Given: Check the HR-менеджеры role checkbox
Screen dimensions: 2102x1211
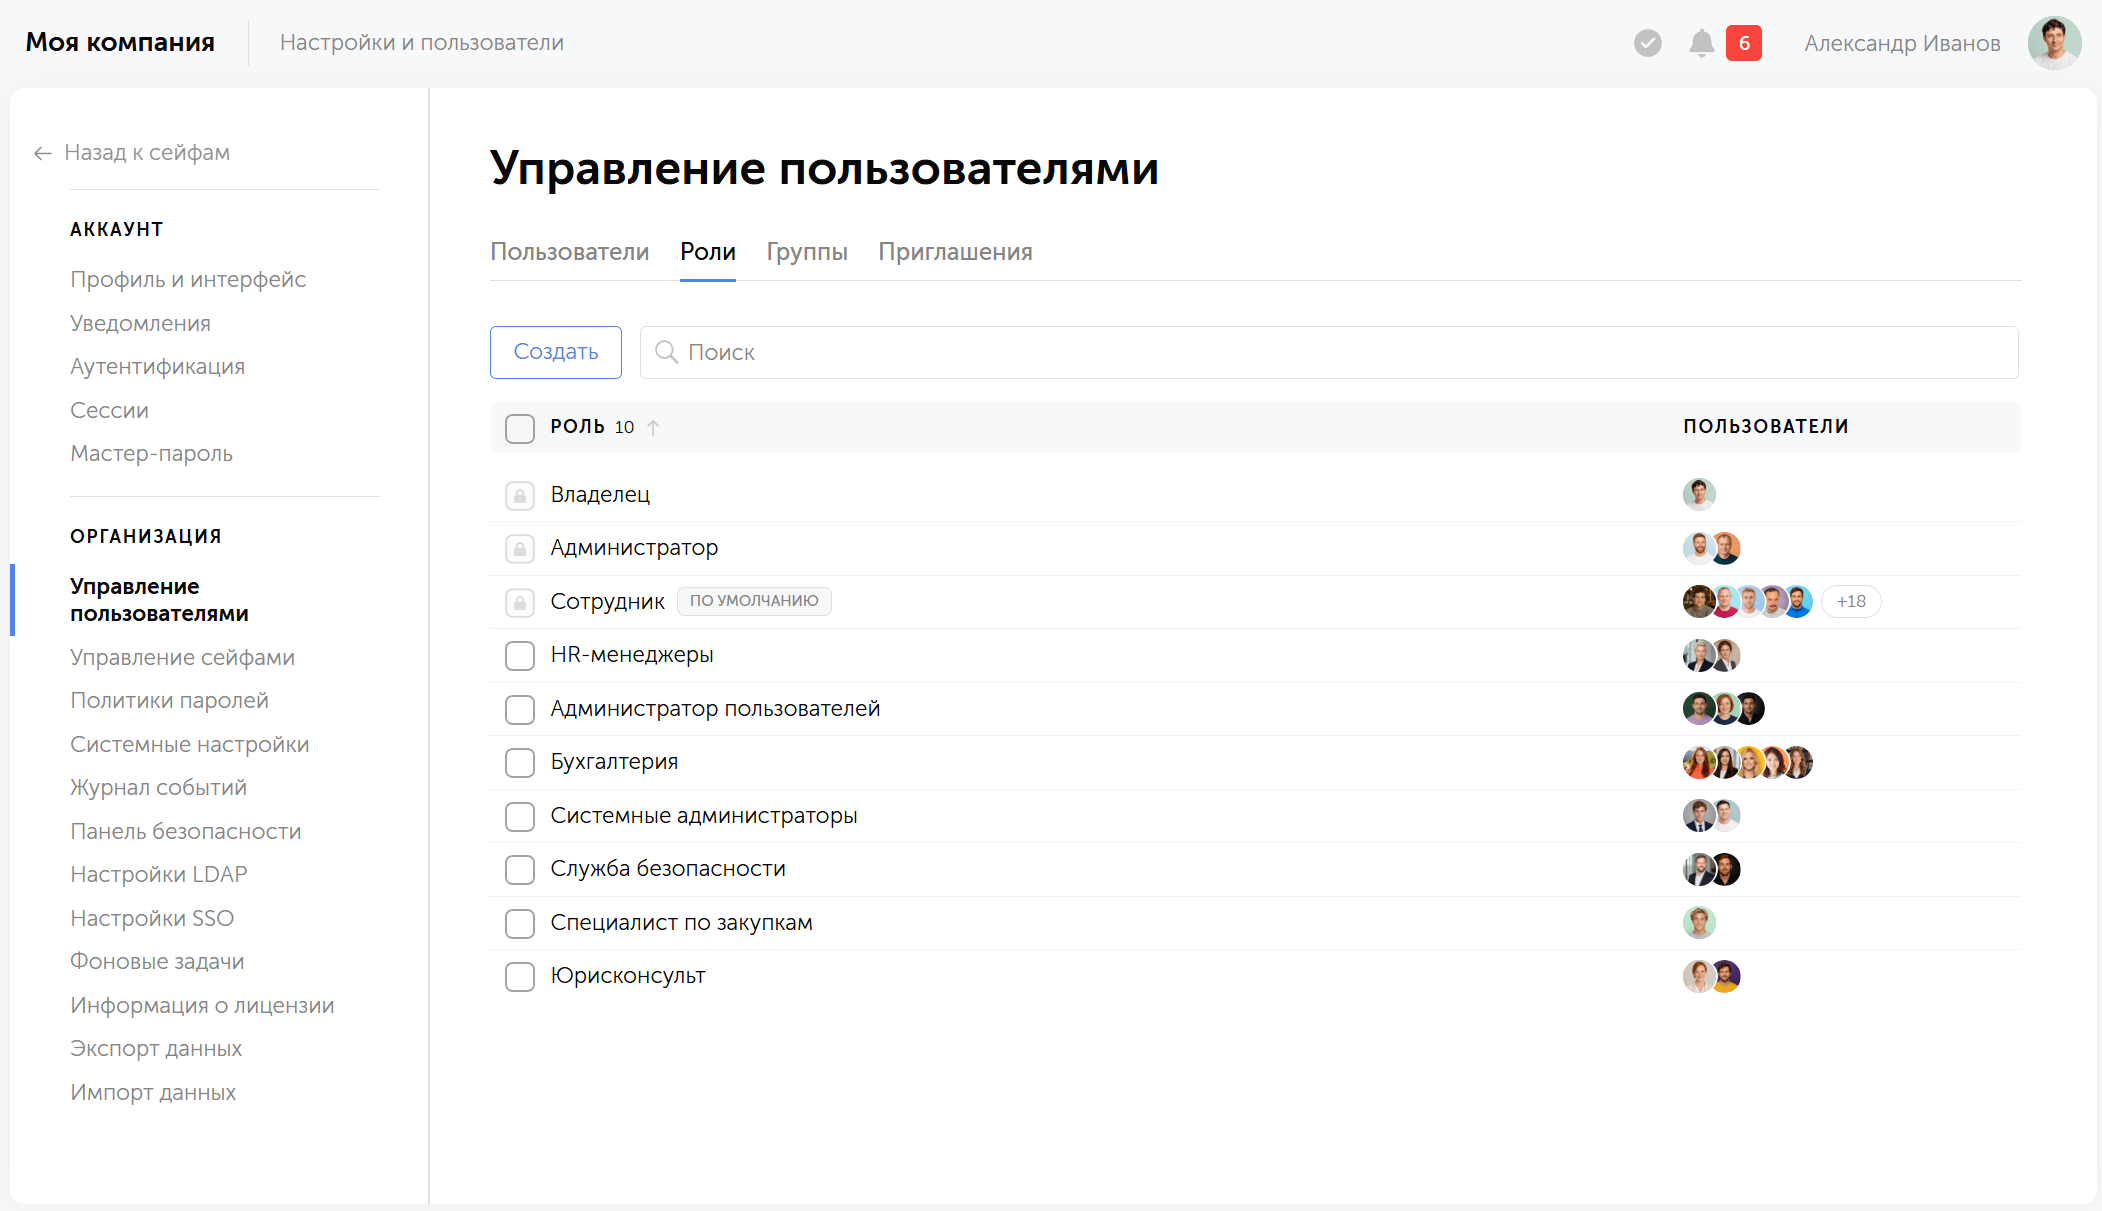Looking at the screenshot, I should tap(520, 656).
